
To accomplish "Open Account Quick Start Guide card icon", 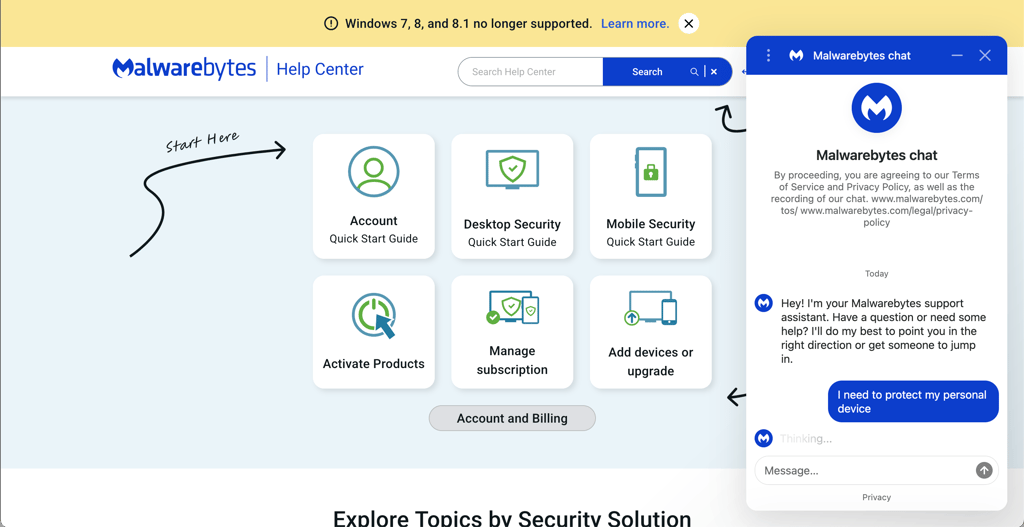I will click(x=374, y=172).
